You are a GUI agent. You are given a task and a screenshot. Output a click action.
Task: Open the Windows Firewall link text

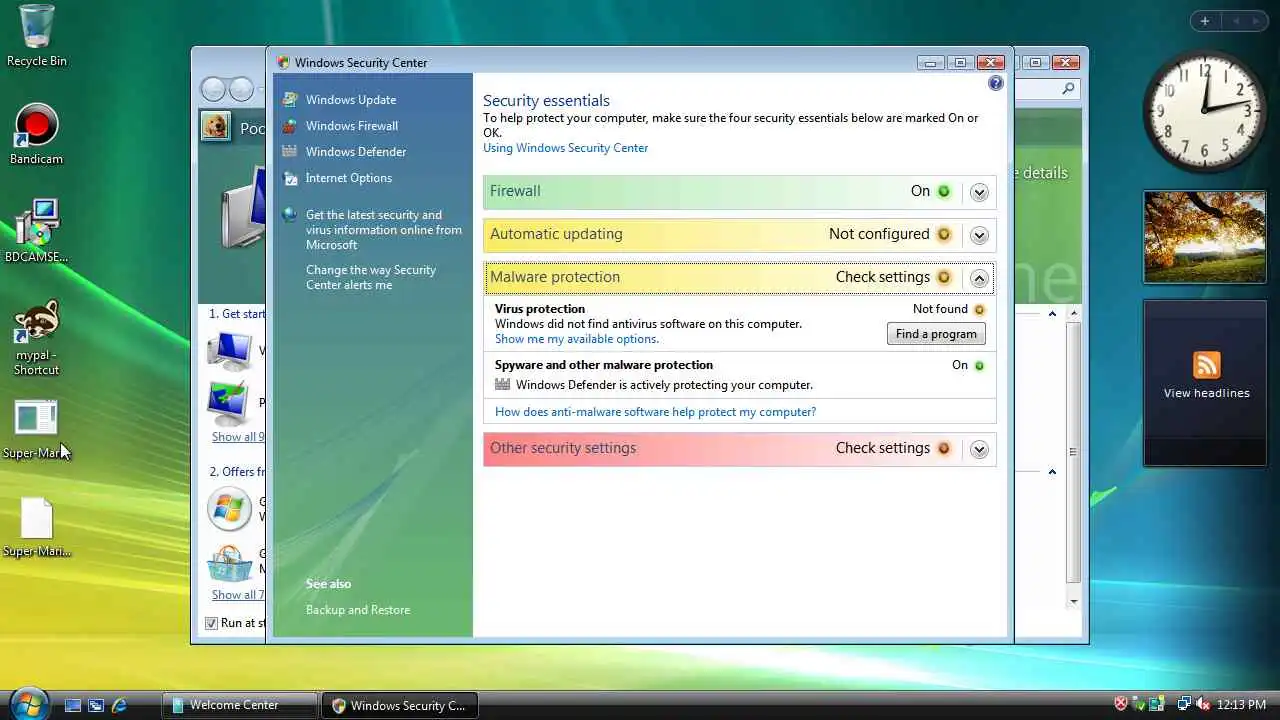click(352, 126)
